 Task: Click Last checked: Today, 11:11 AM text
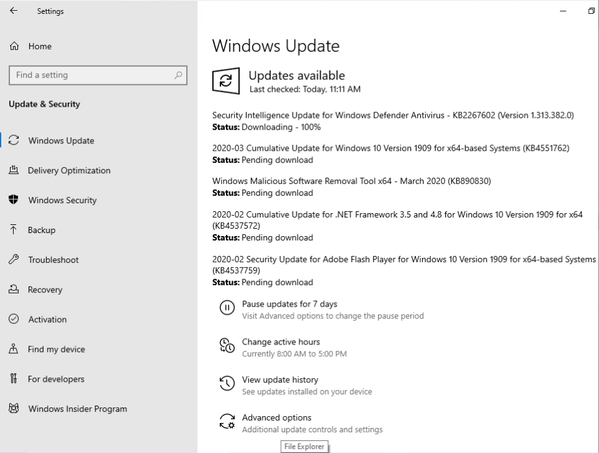[x=305, y=89]
